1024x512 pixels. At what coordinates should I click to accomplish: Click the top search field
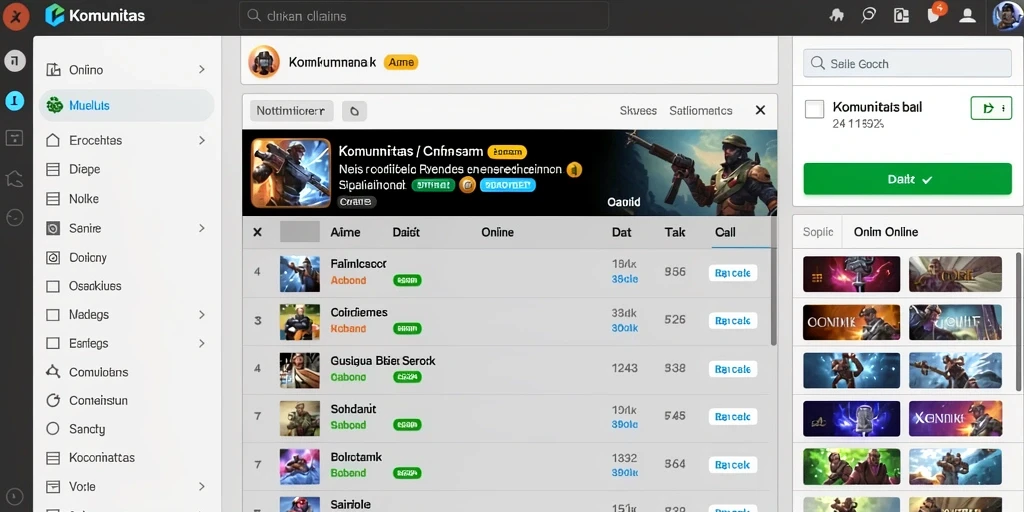point(424,16)
